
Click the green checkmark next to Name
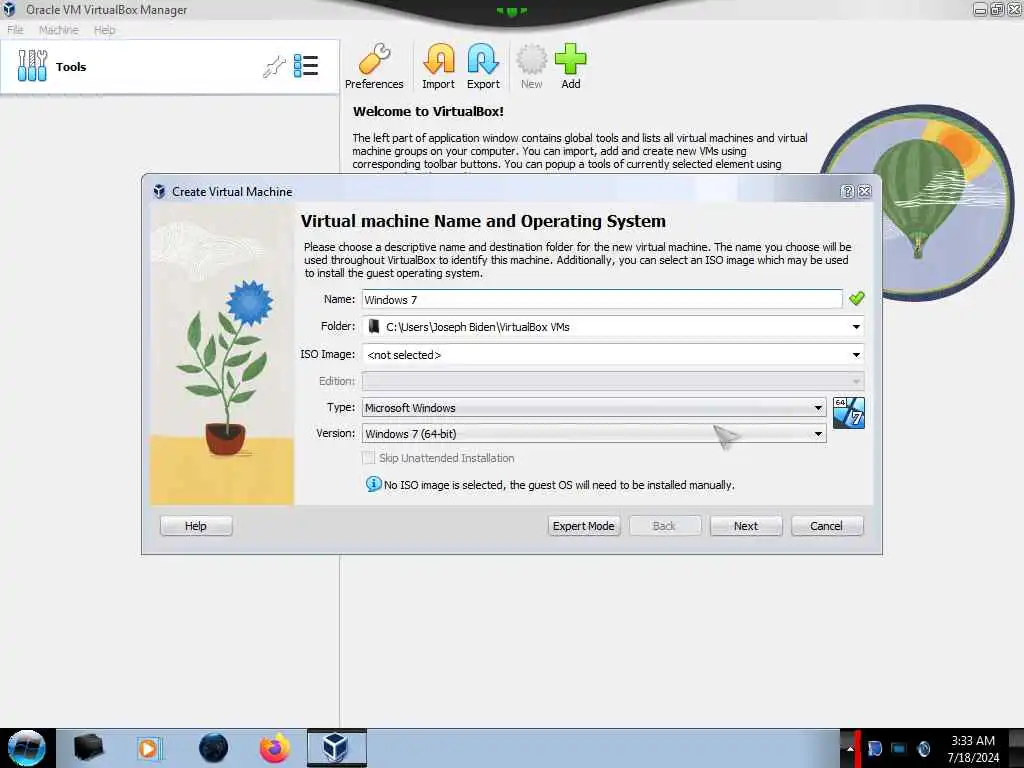857,298
